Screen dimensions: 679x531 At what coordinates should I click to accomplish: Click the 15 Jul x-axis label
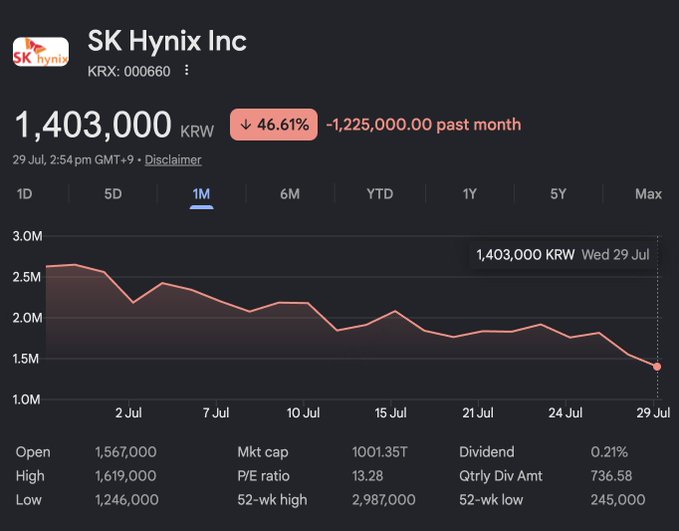(391, 413)
